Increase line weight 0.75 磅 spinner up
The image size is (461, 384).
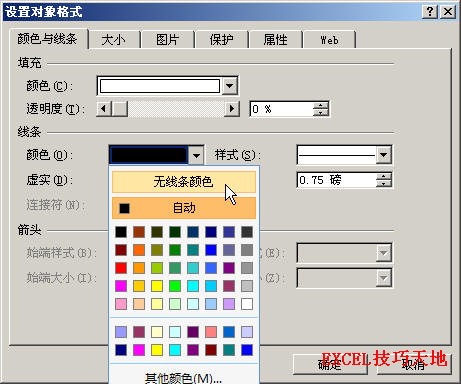point(384,176)
